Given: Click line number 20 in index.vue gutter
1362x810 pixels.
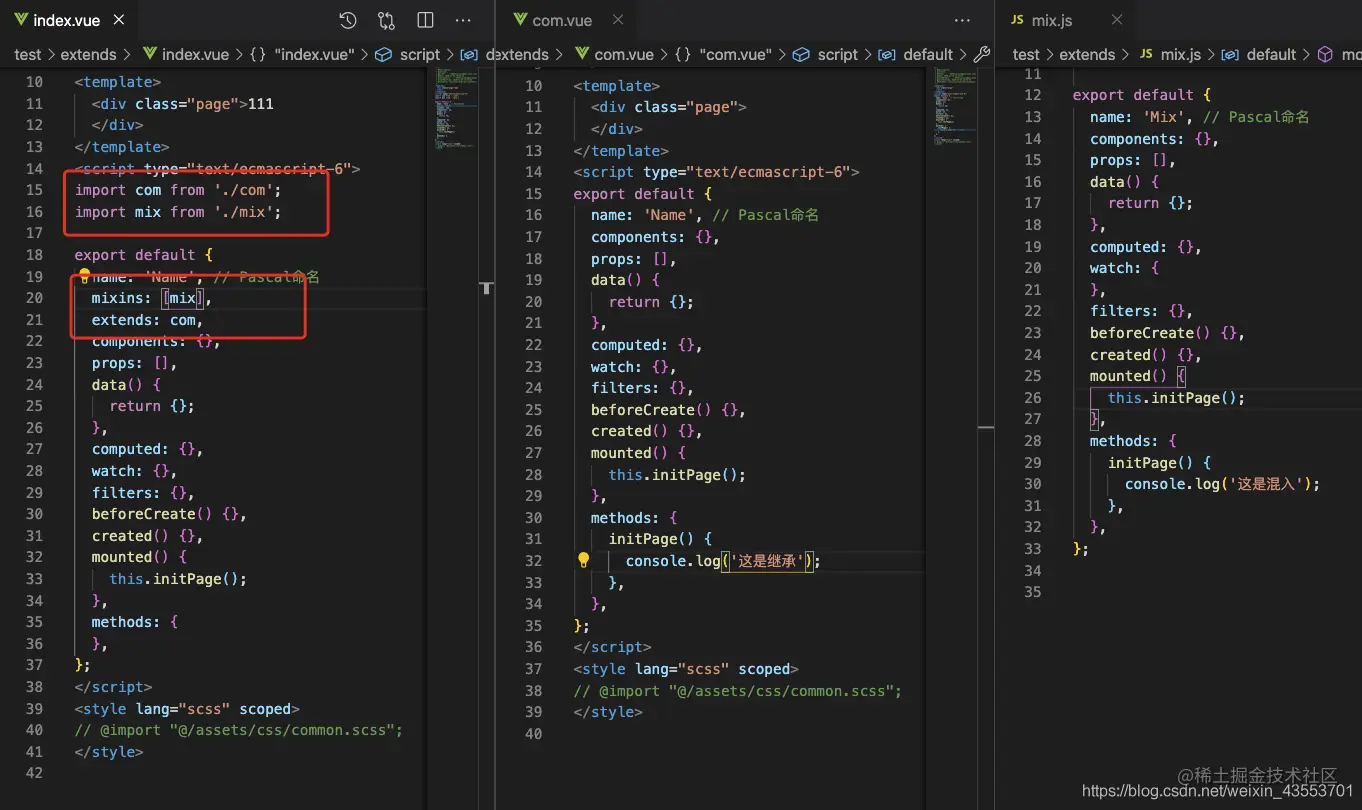Looking at the screenshot, I should coord(34,298).
